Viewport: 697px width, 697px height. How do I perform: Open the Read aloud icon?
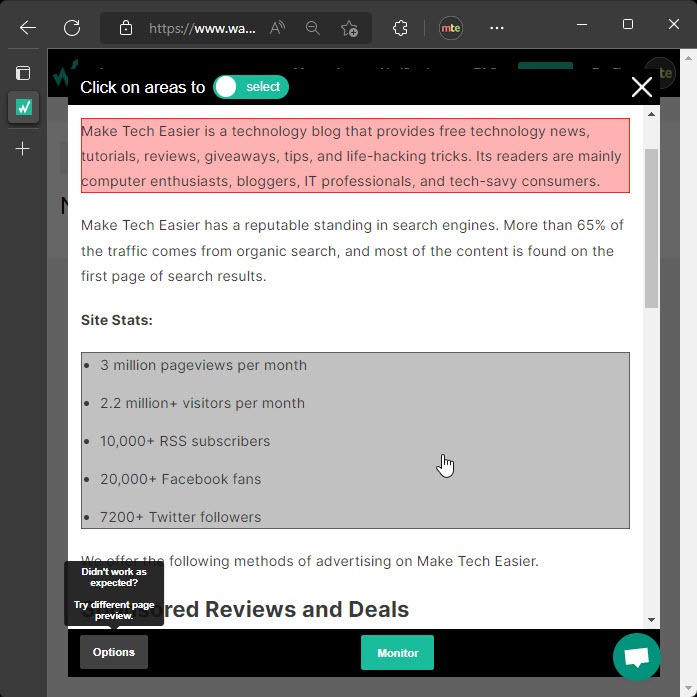pyautogui.click(x=277, y=28)
